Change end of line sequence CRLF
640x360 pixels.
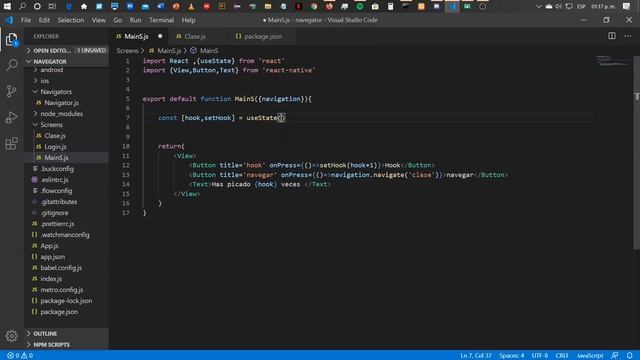coord(562,356)
